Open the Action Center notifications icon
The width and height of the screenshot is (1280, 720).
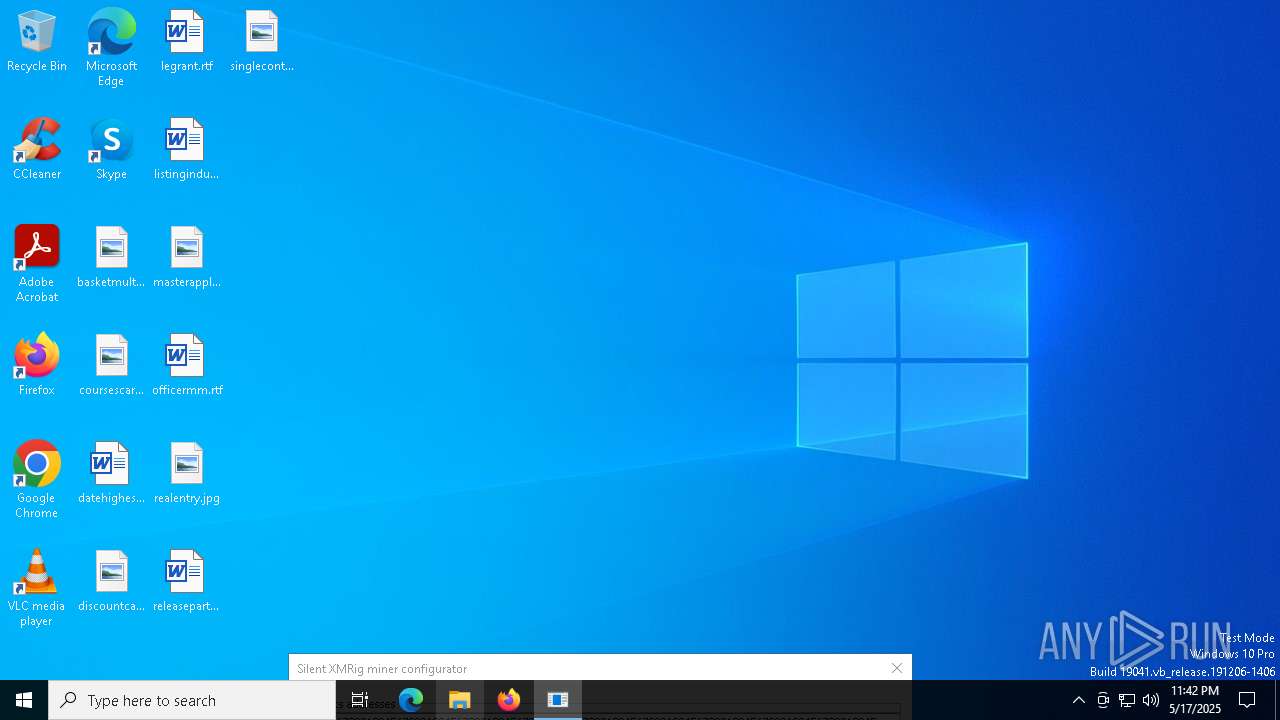pyautogui.click(x=1248, y=700)
